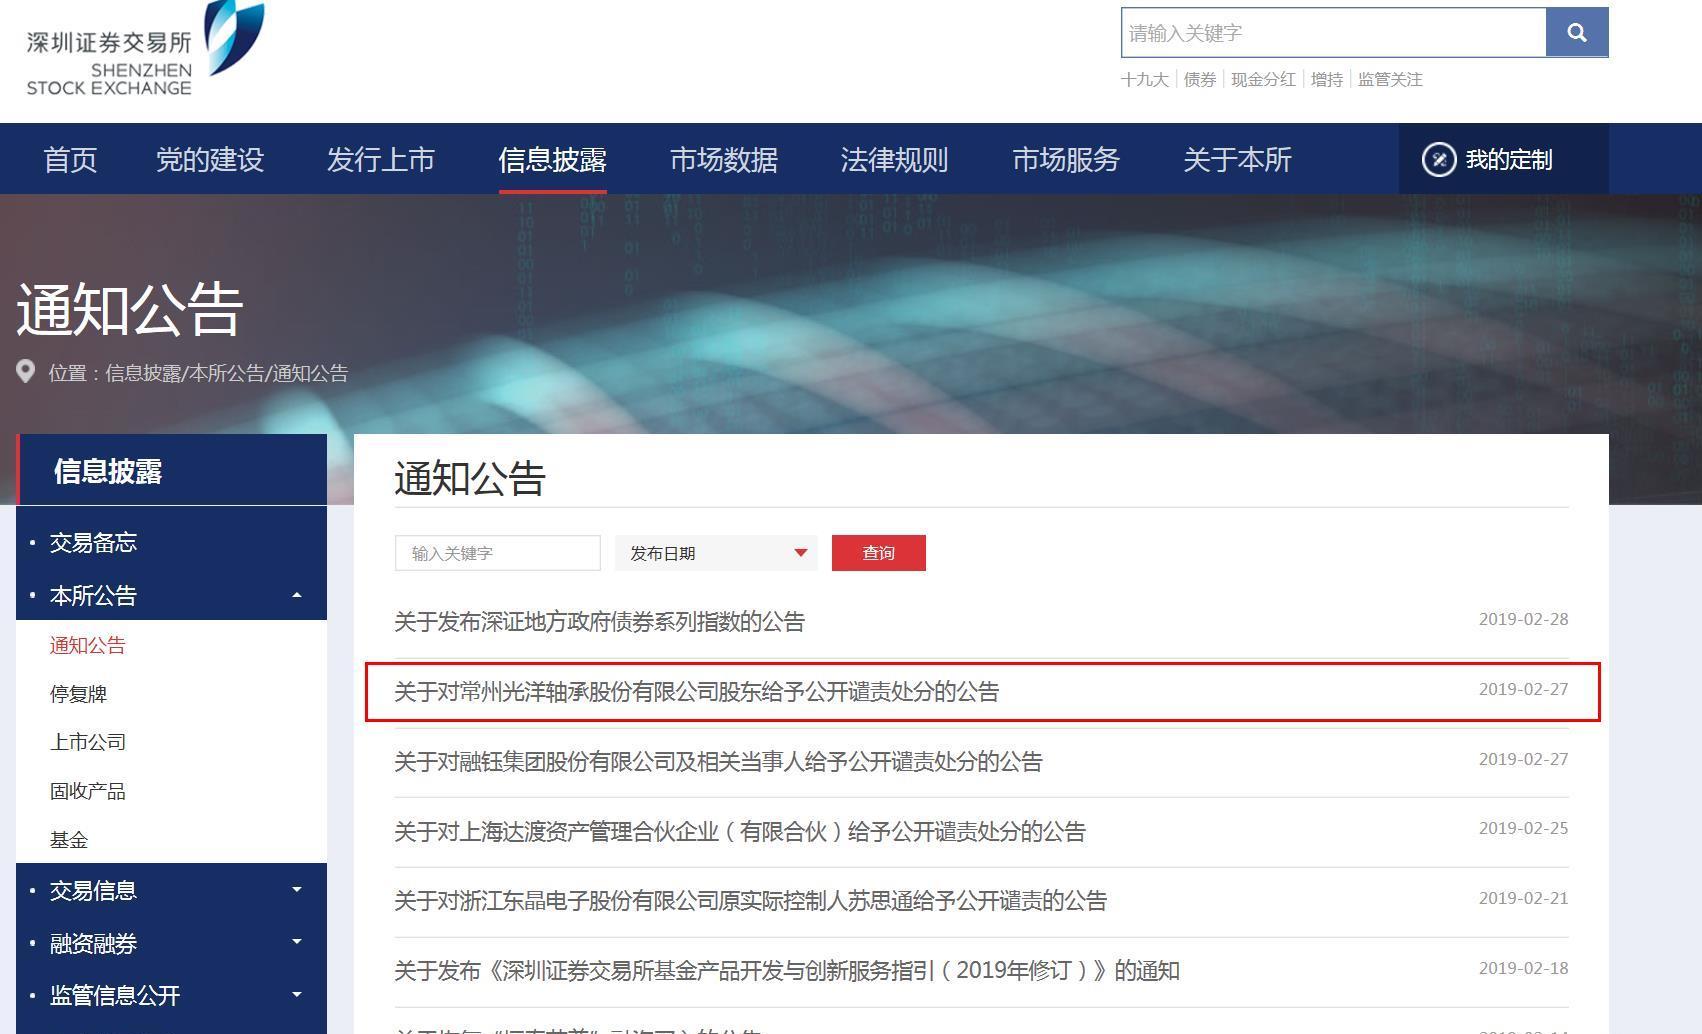
Task: Open 我的定制 menu
Action: [x=1503, y=159]
